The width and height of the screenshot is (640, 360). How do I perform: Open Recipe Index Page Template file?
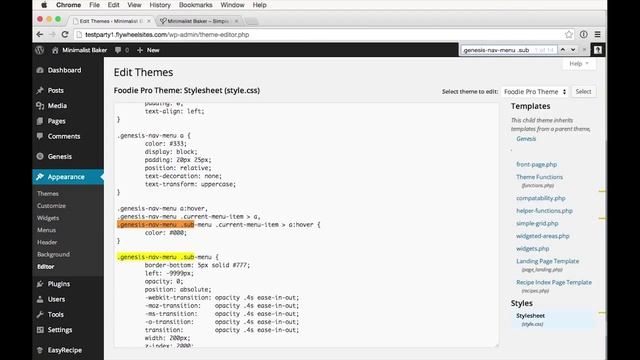554,282
